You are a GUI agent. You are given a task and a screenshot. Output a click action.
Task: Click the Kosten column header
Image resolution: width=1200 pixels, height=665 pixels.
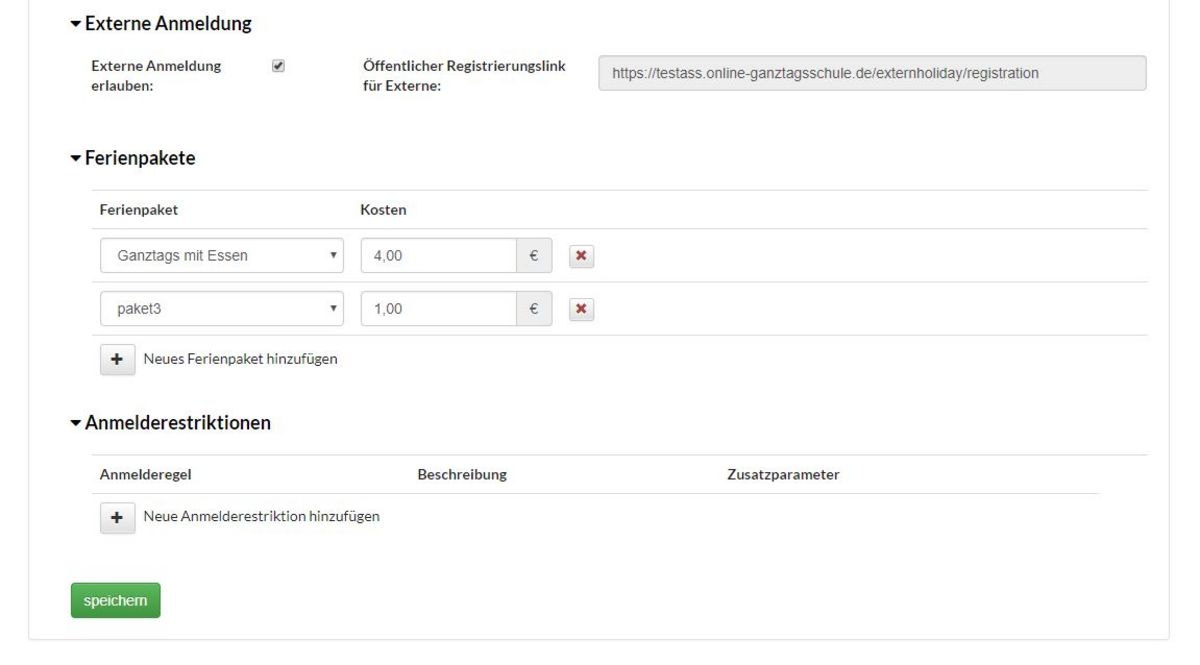coord(383,210)
